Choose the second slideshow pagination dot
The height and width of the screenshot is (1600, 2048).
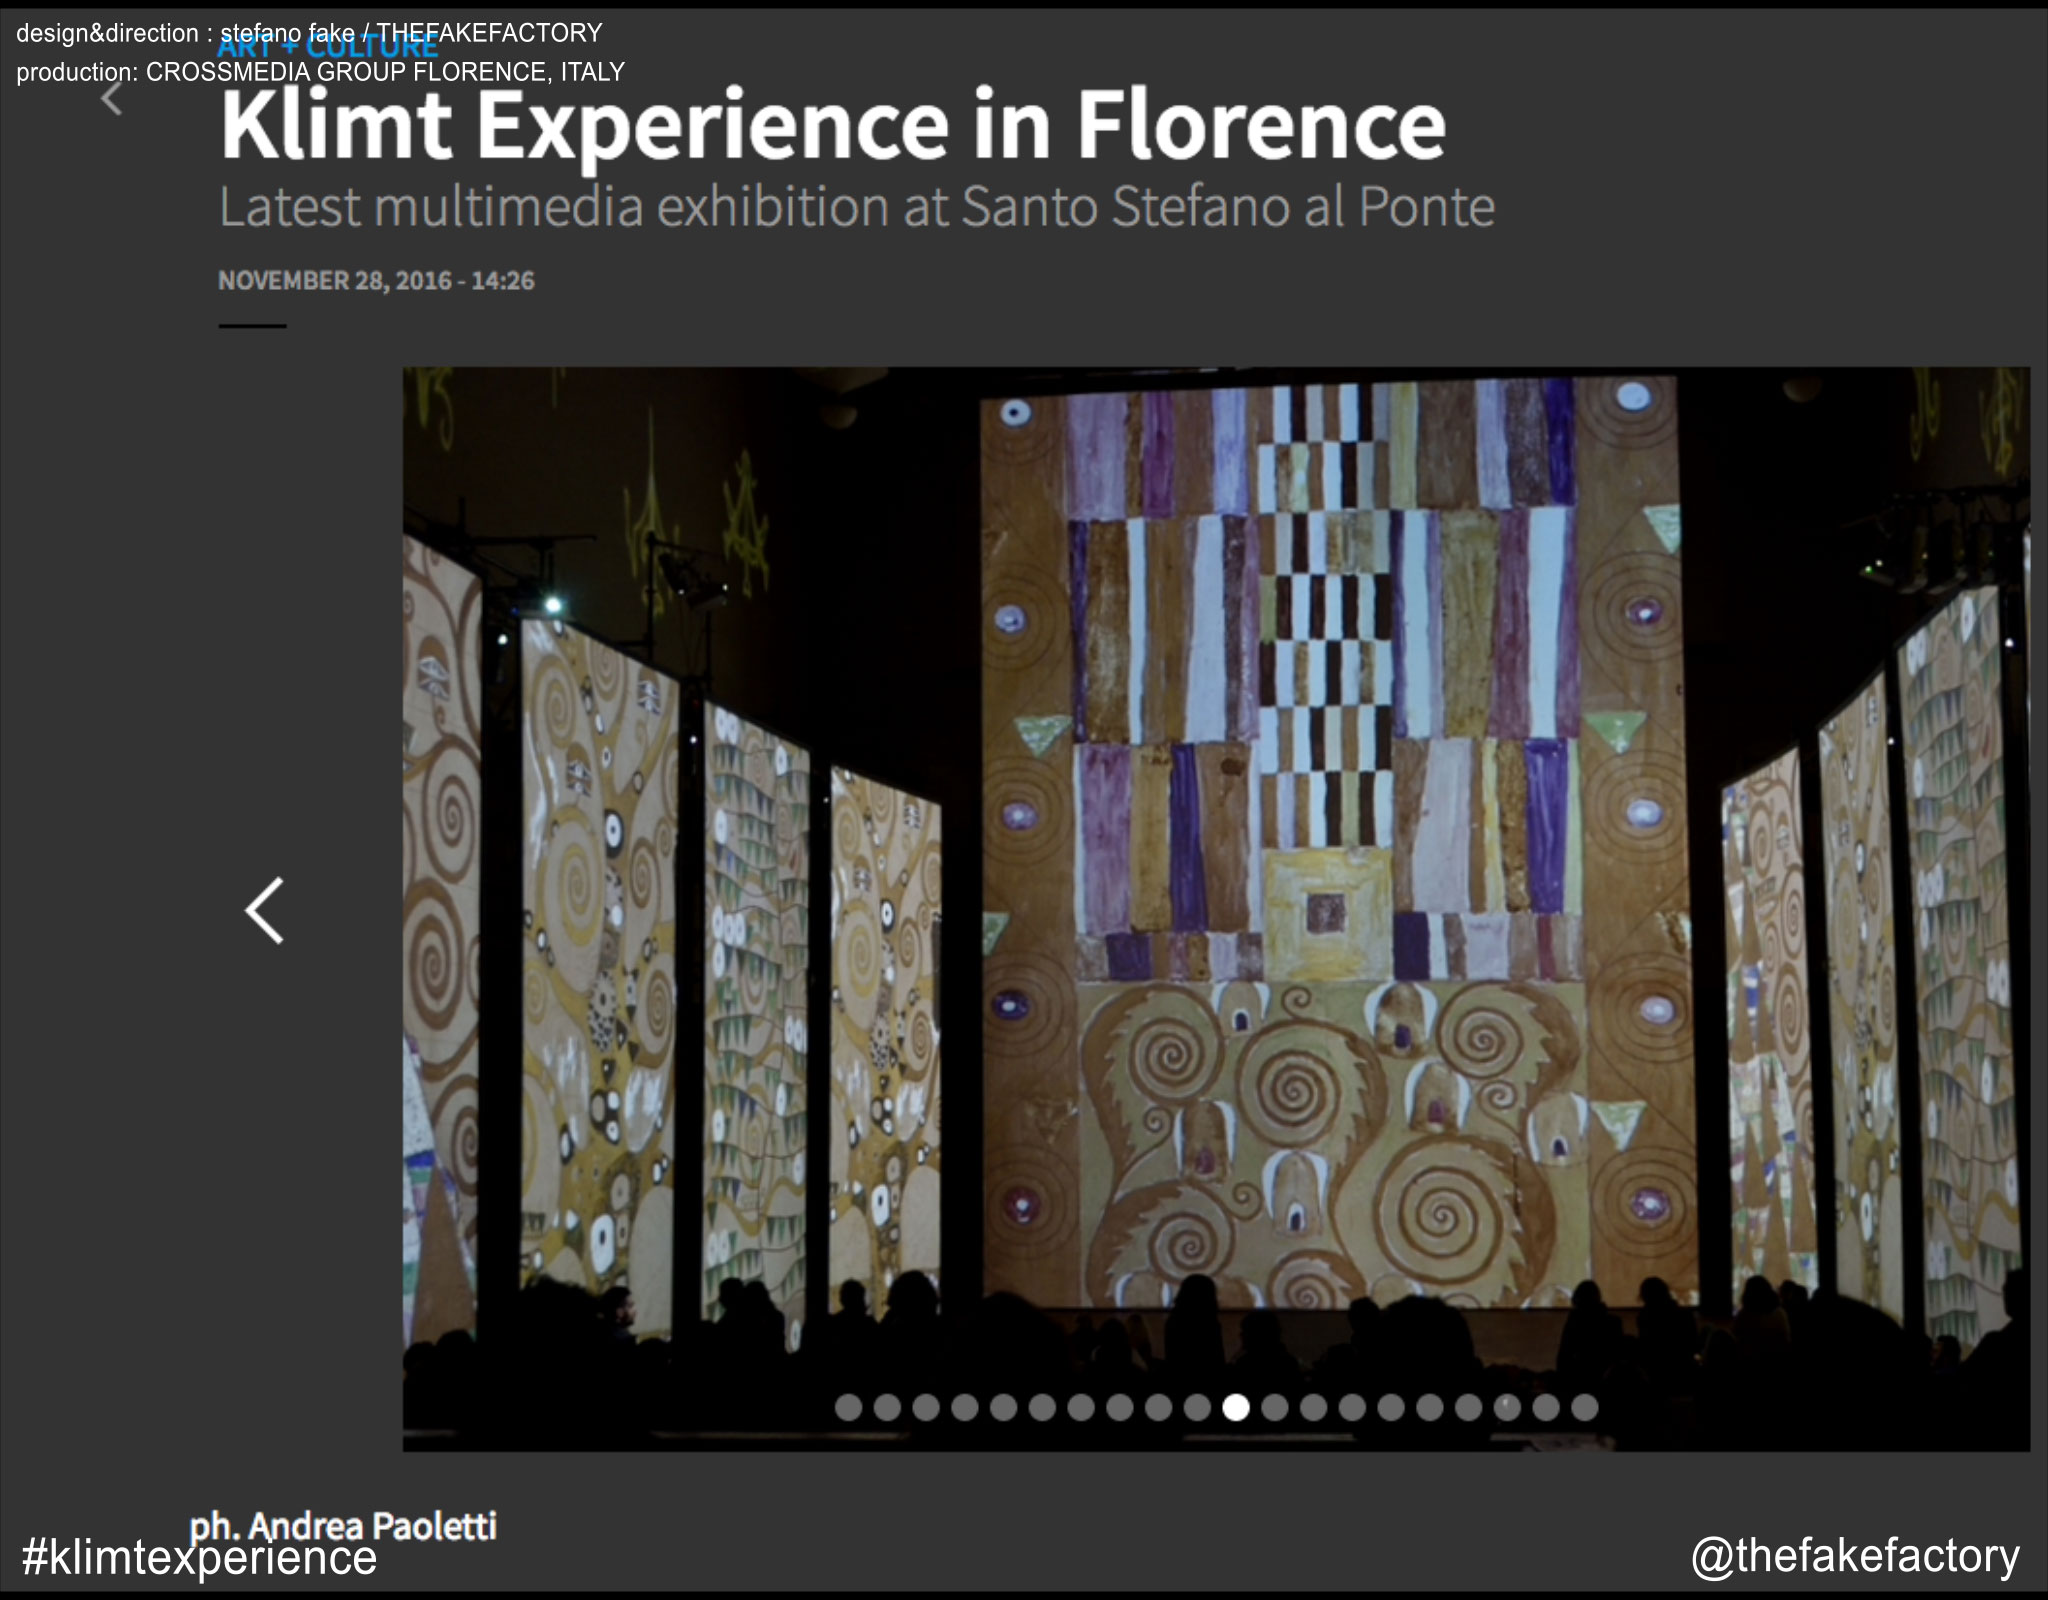(887, 1407)
